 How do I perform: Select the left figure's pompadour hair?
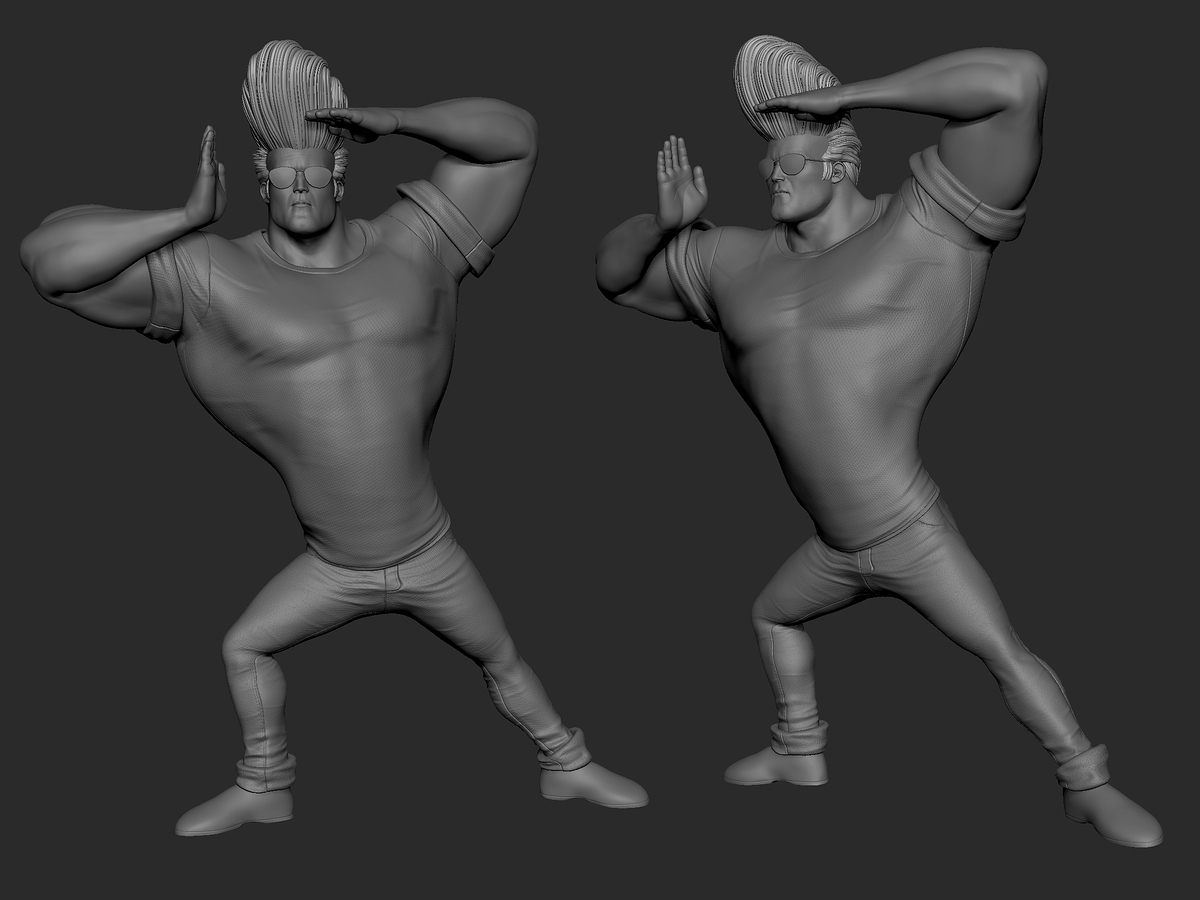[x=293, y=98]
